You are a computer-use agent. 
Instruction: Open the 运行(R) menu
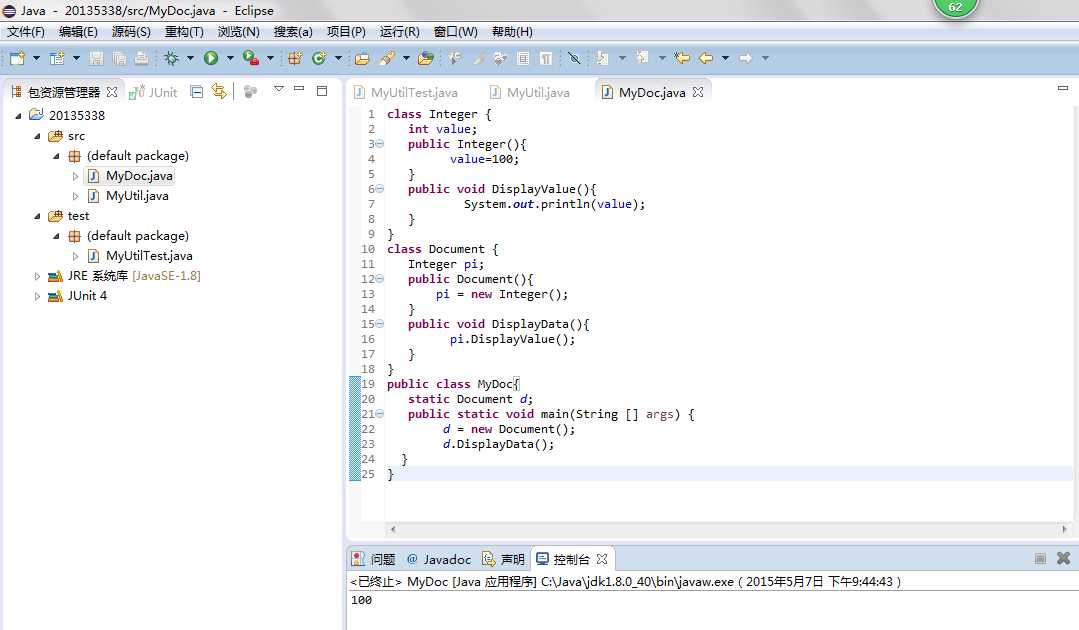pos(399,32)
